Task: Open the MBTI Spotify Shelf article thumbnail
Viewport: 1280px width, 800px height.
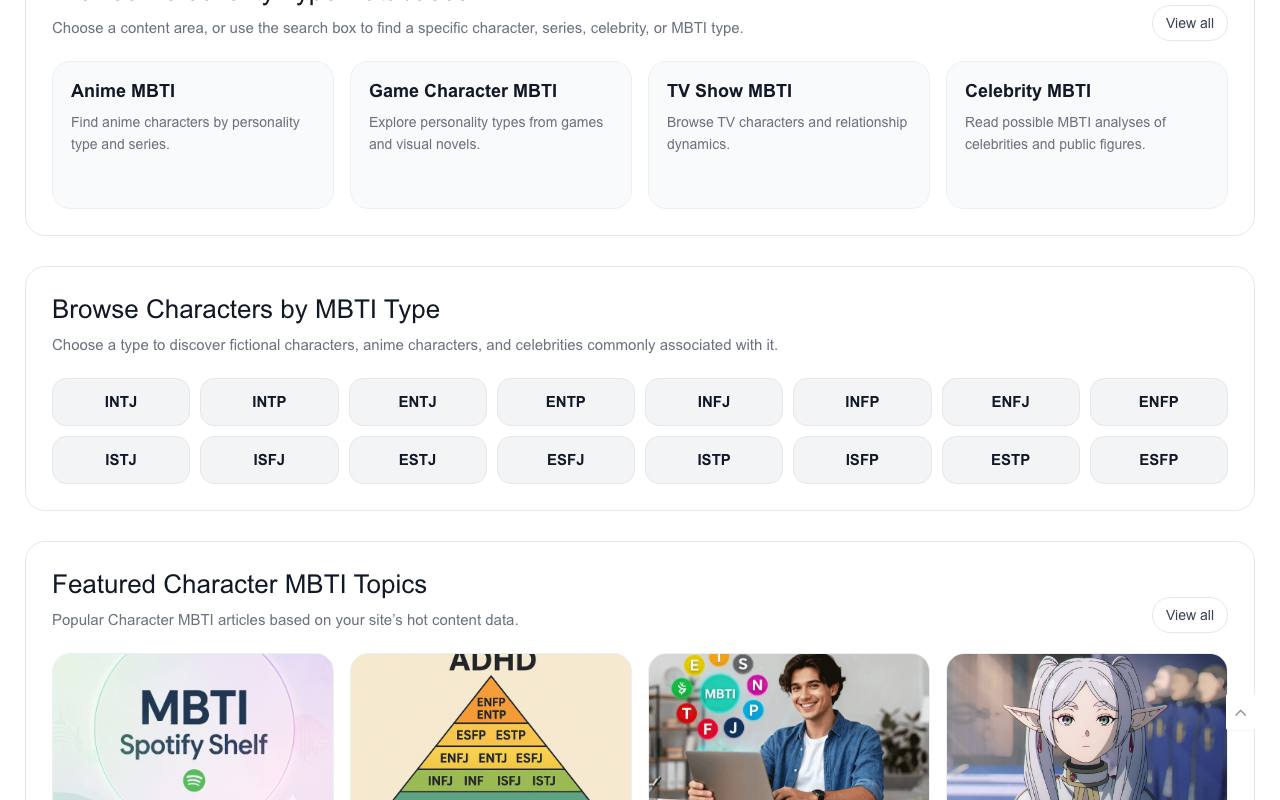Action: [193, 727]
